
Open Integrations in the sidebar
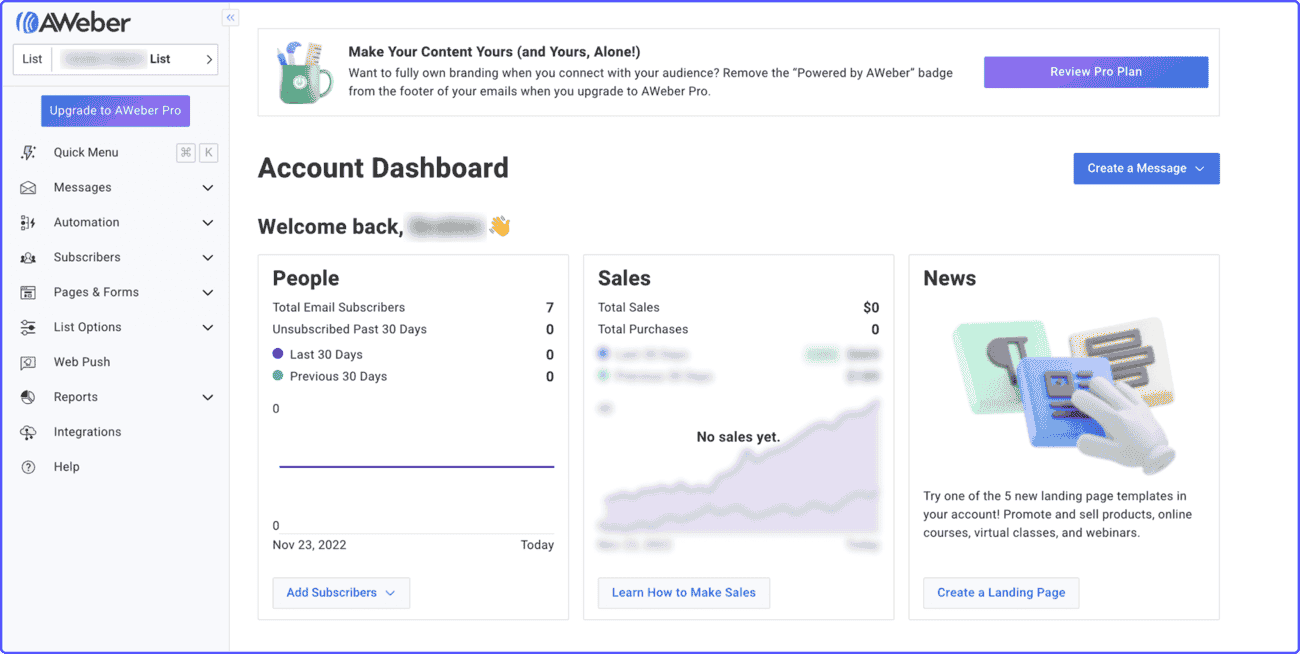click(x=87, y=433)
